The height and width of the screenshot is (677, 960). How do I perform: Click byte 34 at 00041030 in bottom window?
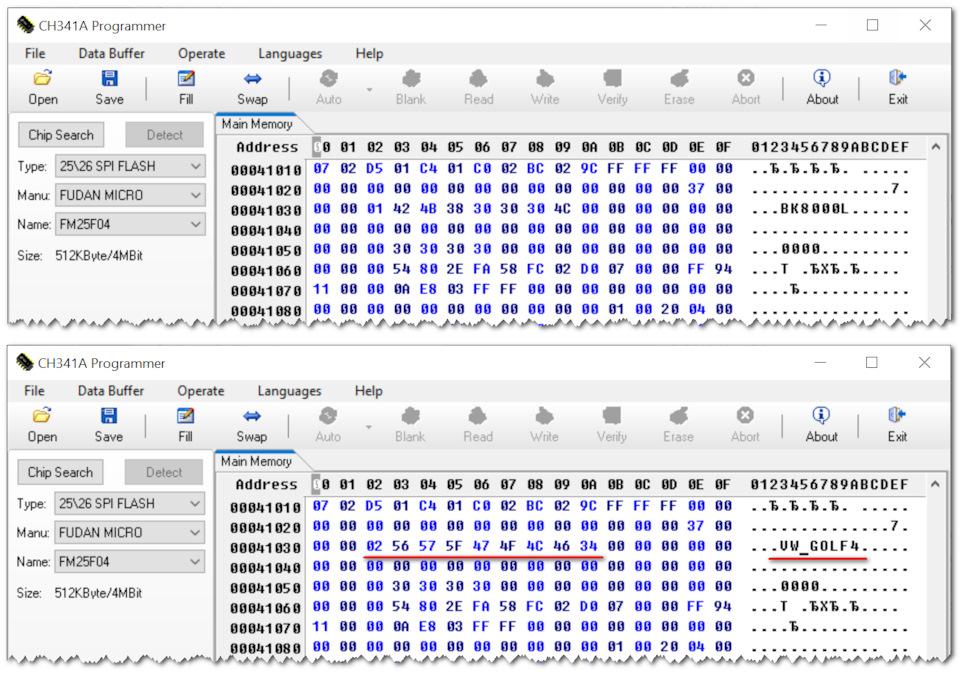[x=588, y=546]
